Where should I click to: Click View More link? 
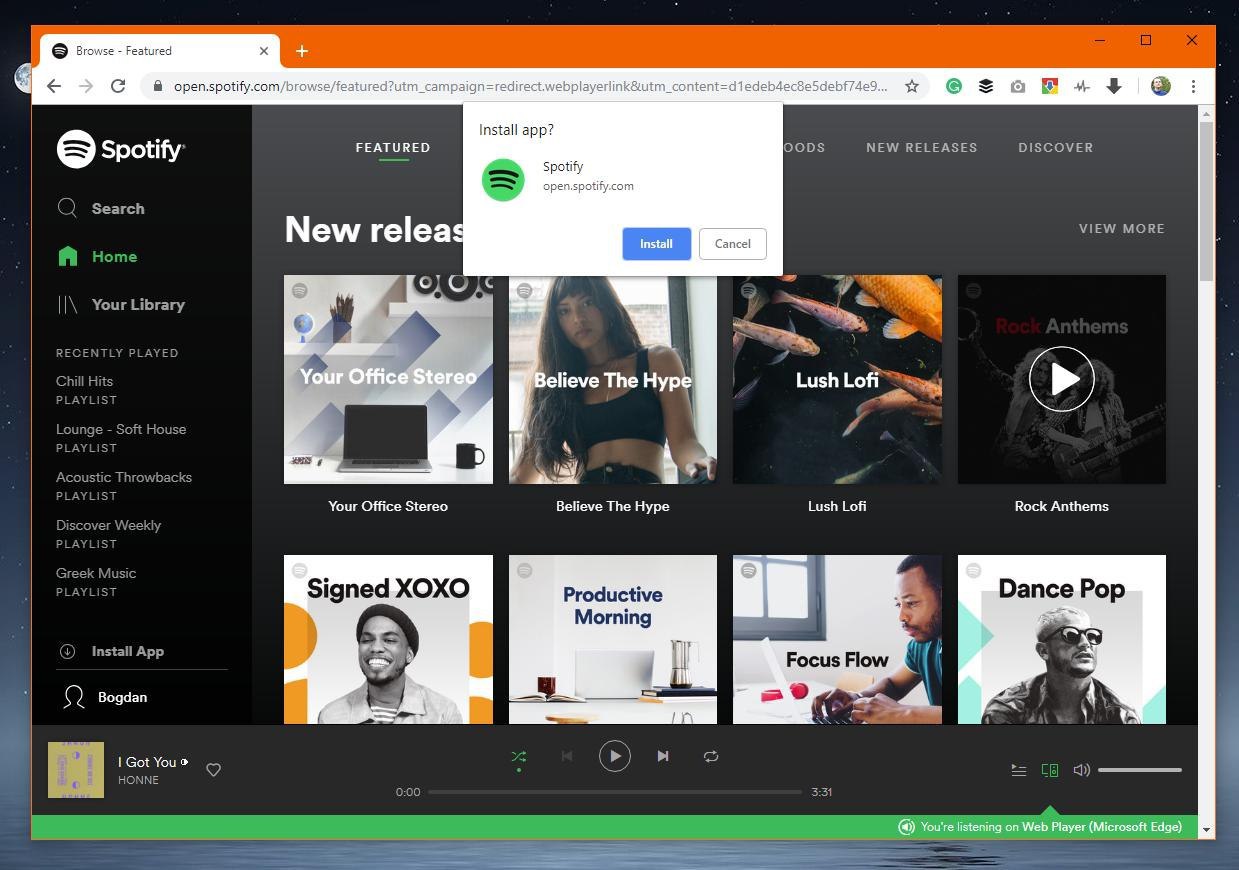tap(1122, 228)
